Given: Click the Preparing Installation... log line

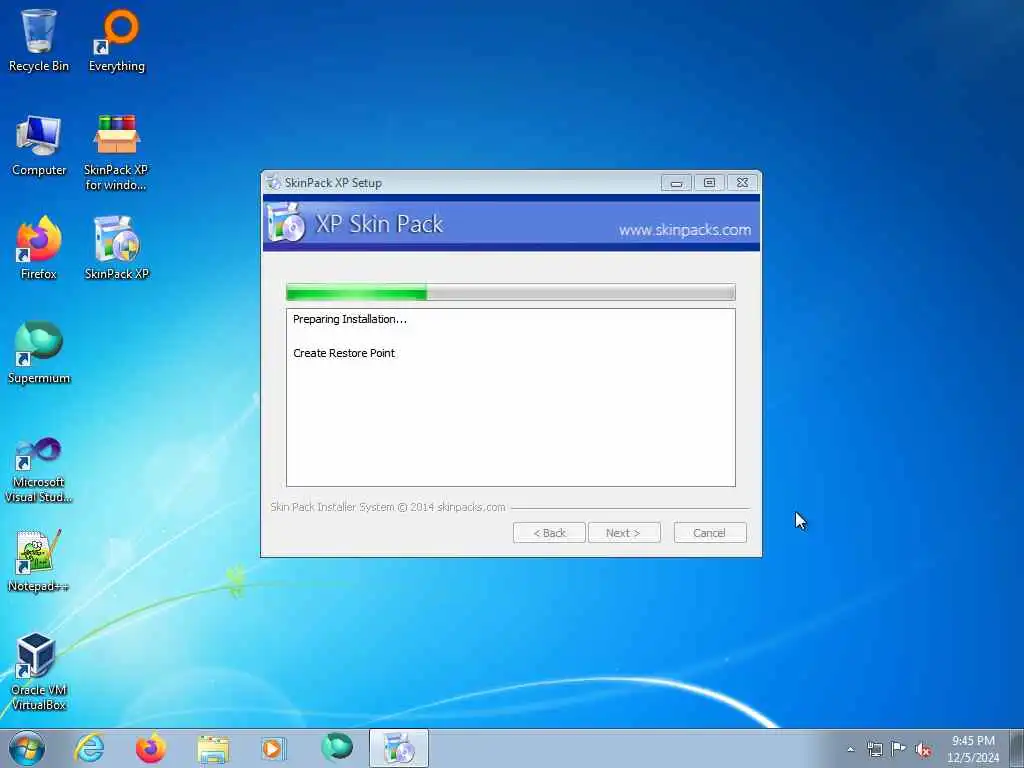Looking at the screenshot, I should tap(349, 319).
